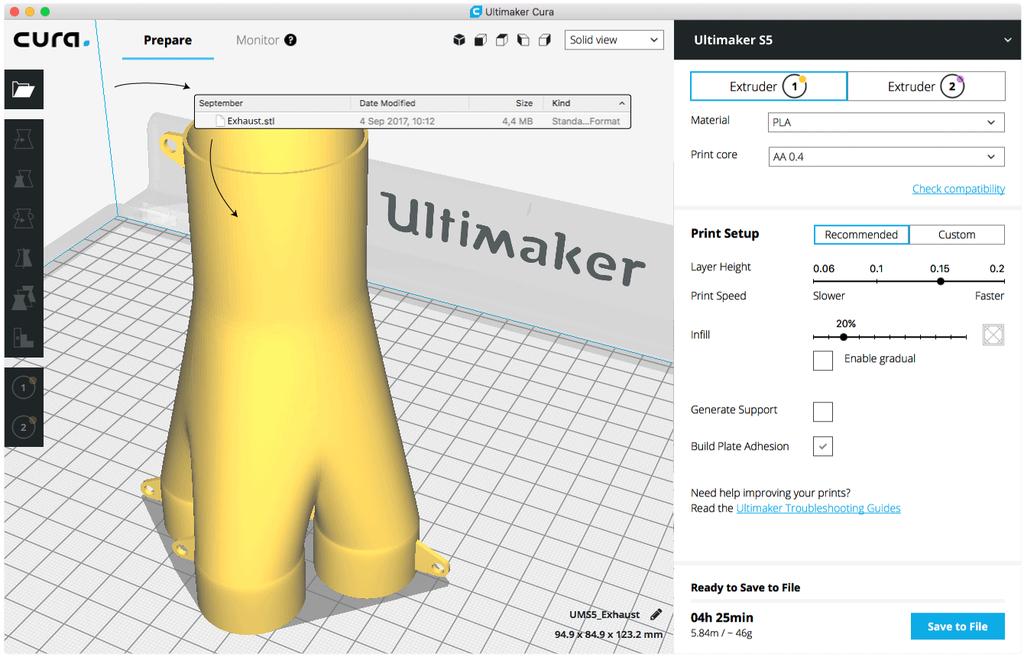Click the 5.84m / ~ 46g material usage
1024x657 pixels.
(x=721, y=633)
